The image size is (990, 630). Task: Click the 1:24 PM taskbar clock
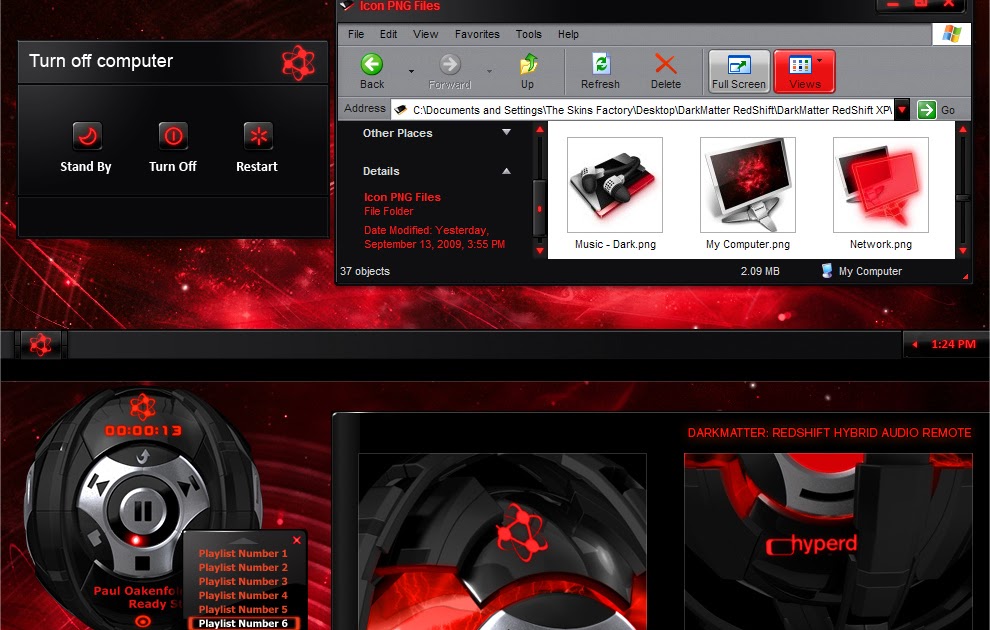pyautogui.click(x=953, y=344)
